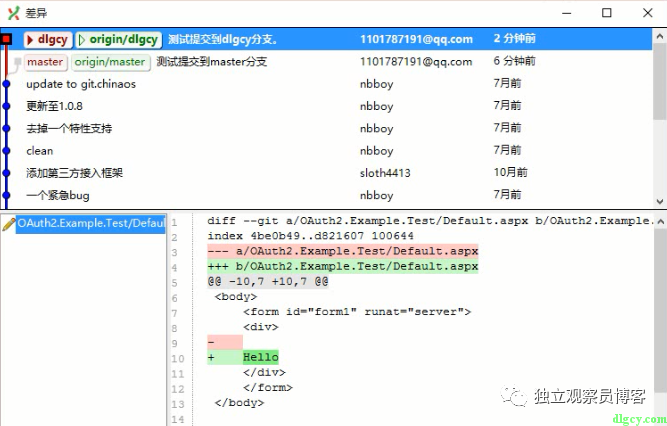Select the dlgcy branch label
This screenshot has width=667, height=426.
point(48,40)
